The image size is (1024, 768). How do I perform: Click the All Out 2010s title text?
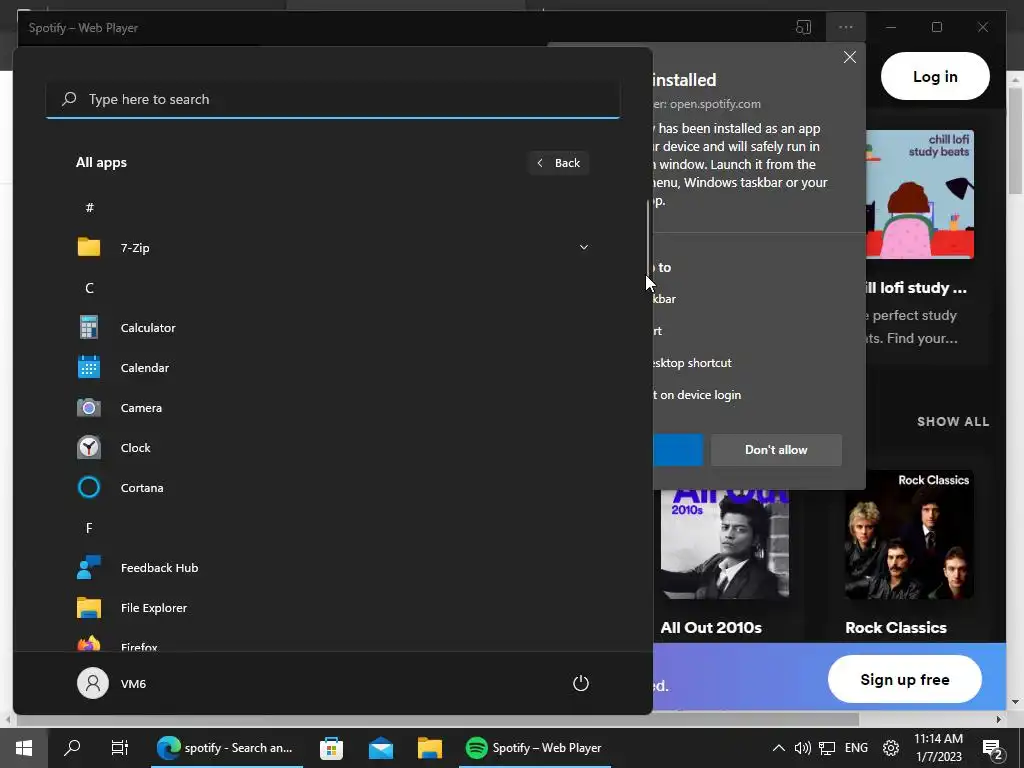(711, 628)
